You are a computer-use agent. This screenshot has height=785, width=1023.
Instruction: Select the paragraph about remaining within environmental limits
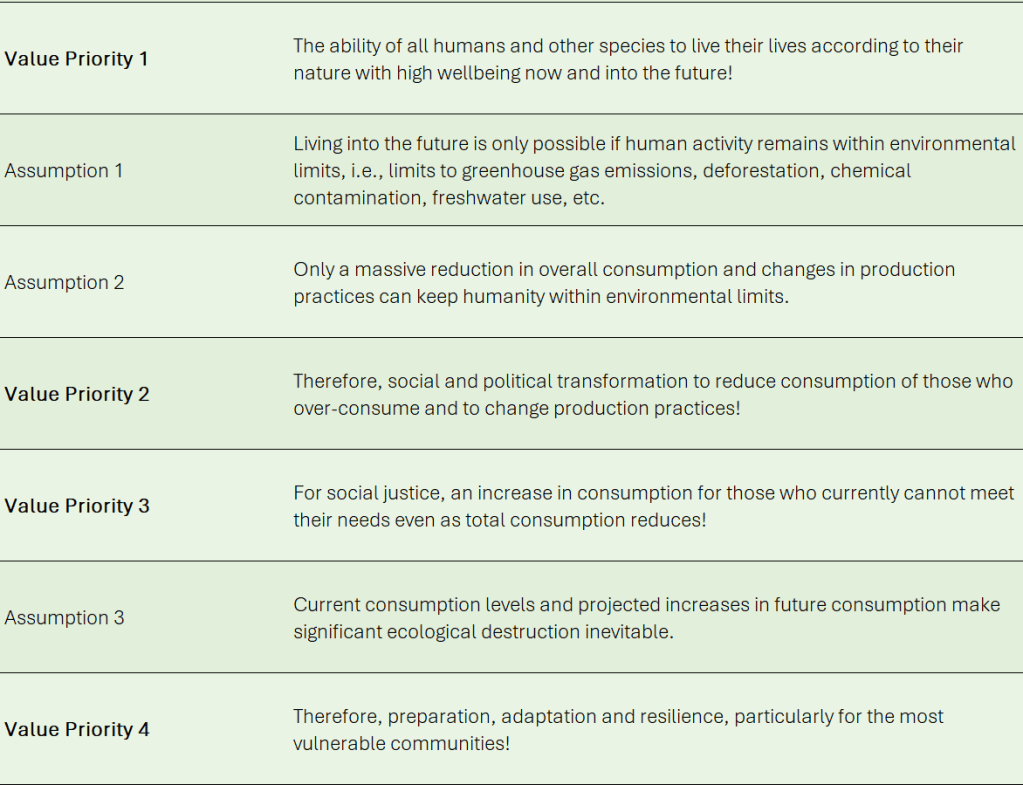tap(654, 171)
